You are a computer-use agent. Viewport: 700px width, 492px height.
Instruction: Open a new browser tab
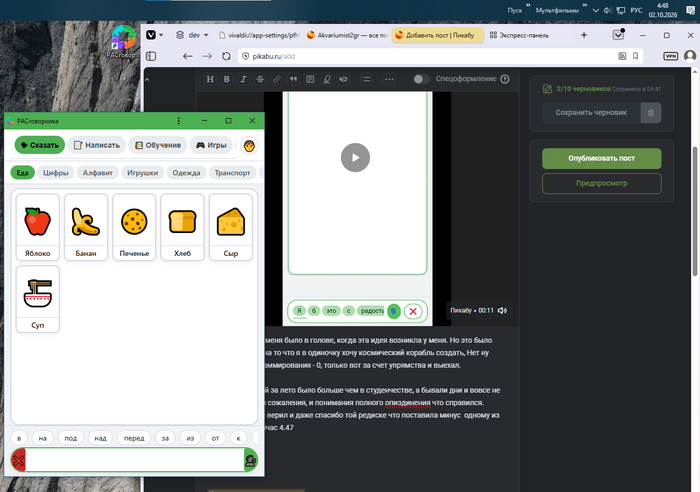click(584, 35)
